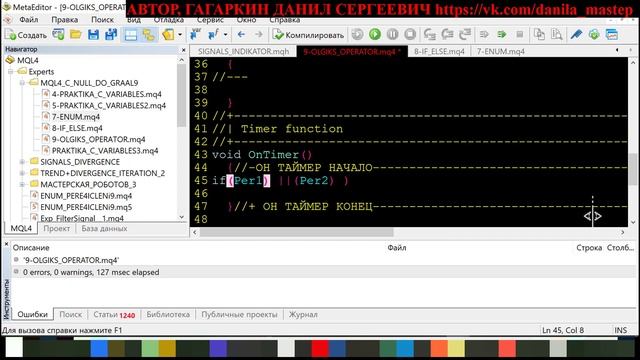Click the Создать new file button
This screenshot has width=640, height=360.
26,35
